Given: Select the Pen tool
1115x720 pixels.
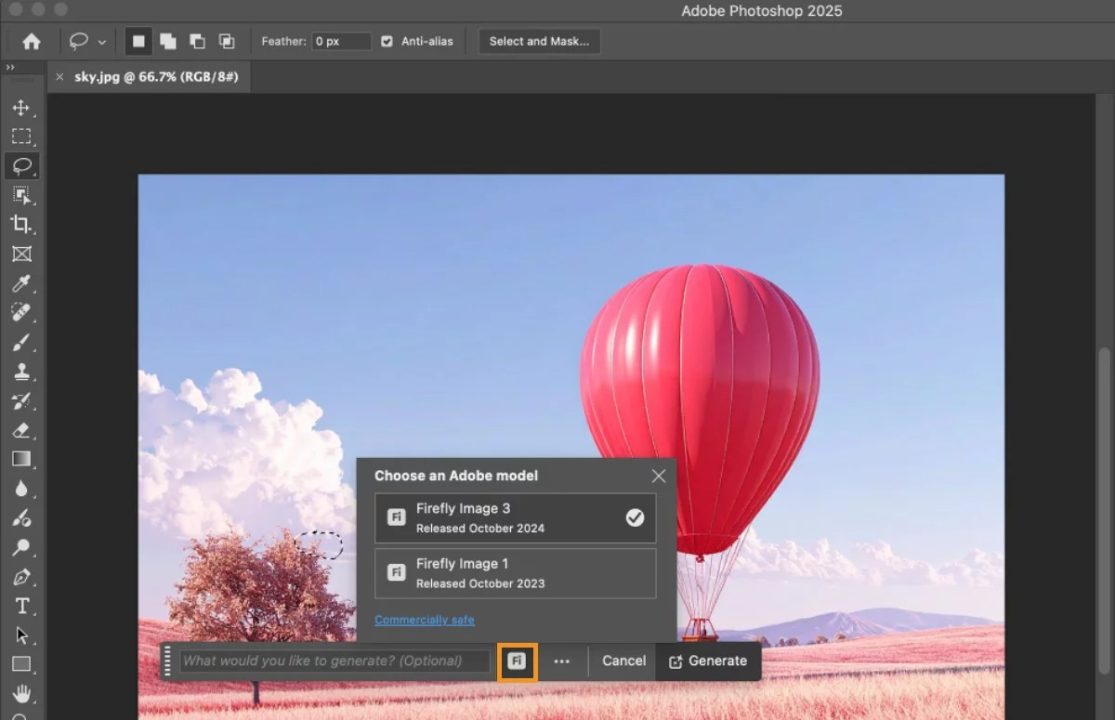Looking at the screenshot, I should tap(21, 577).
